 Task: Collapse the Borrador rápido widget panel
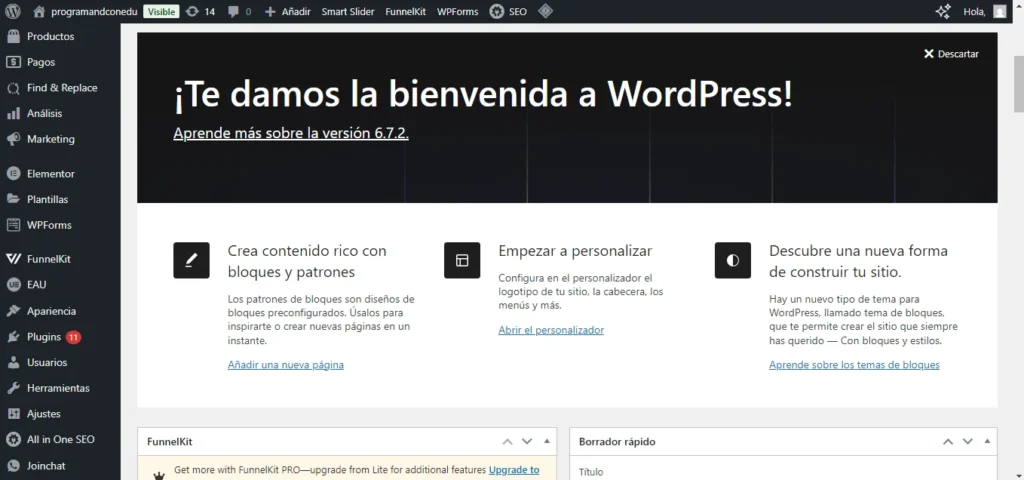[x=987, y=441]
